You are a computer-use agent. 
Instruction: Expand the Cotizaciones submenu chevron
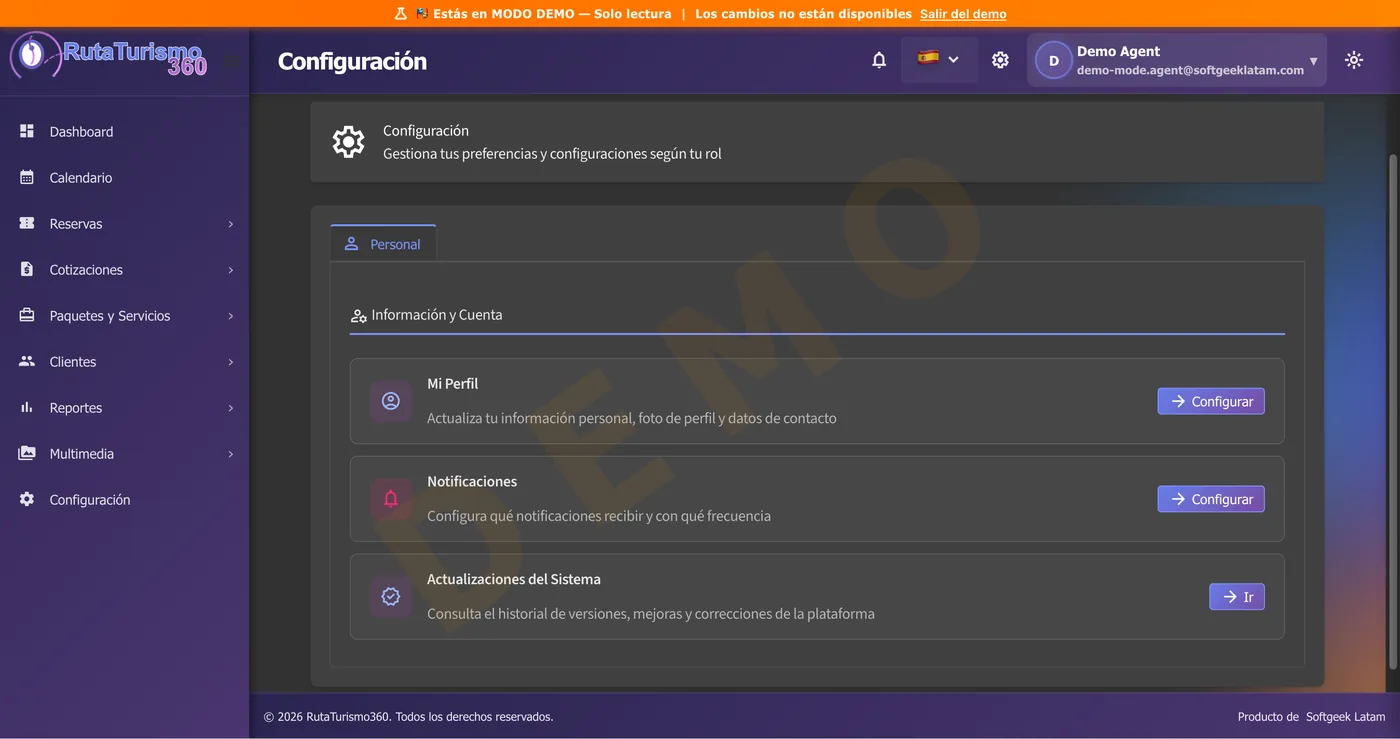tap(230, 270)
